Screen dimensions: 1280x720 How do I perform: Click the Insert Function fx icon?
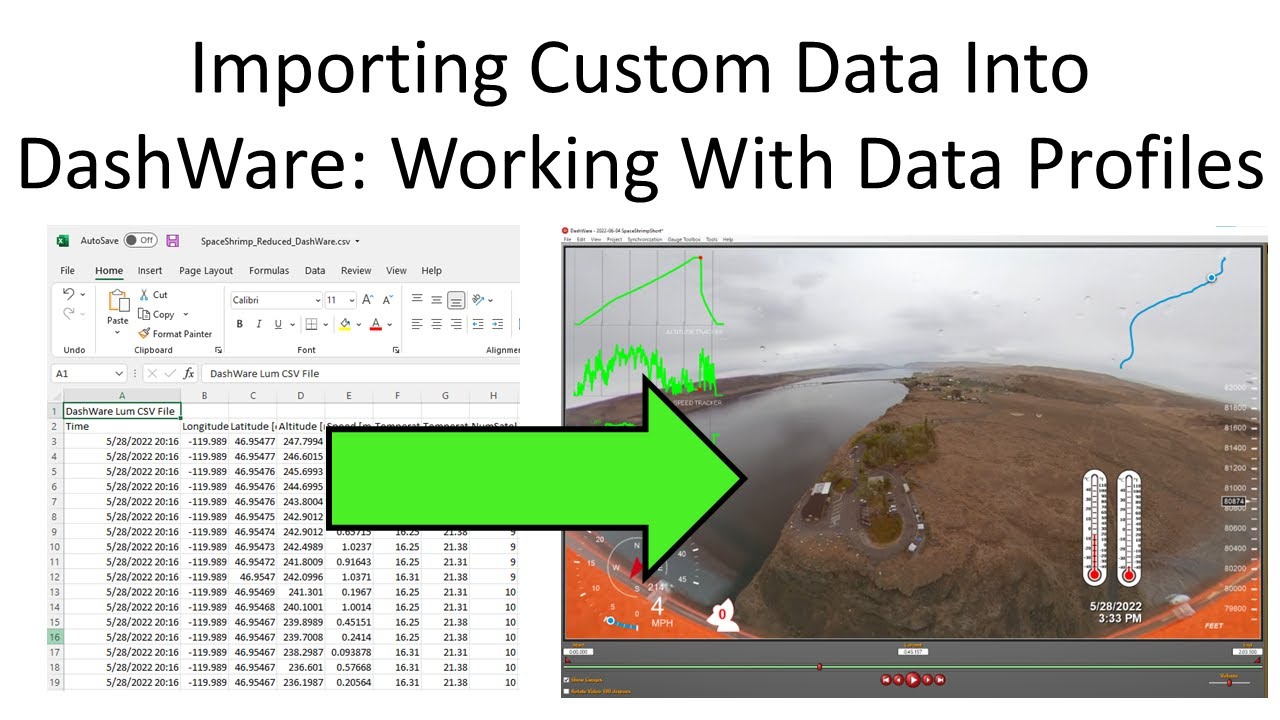pyautogui.click(x=188, y=374)
